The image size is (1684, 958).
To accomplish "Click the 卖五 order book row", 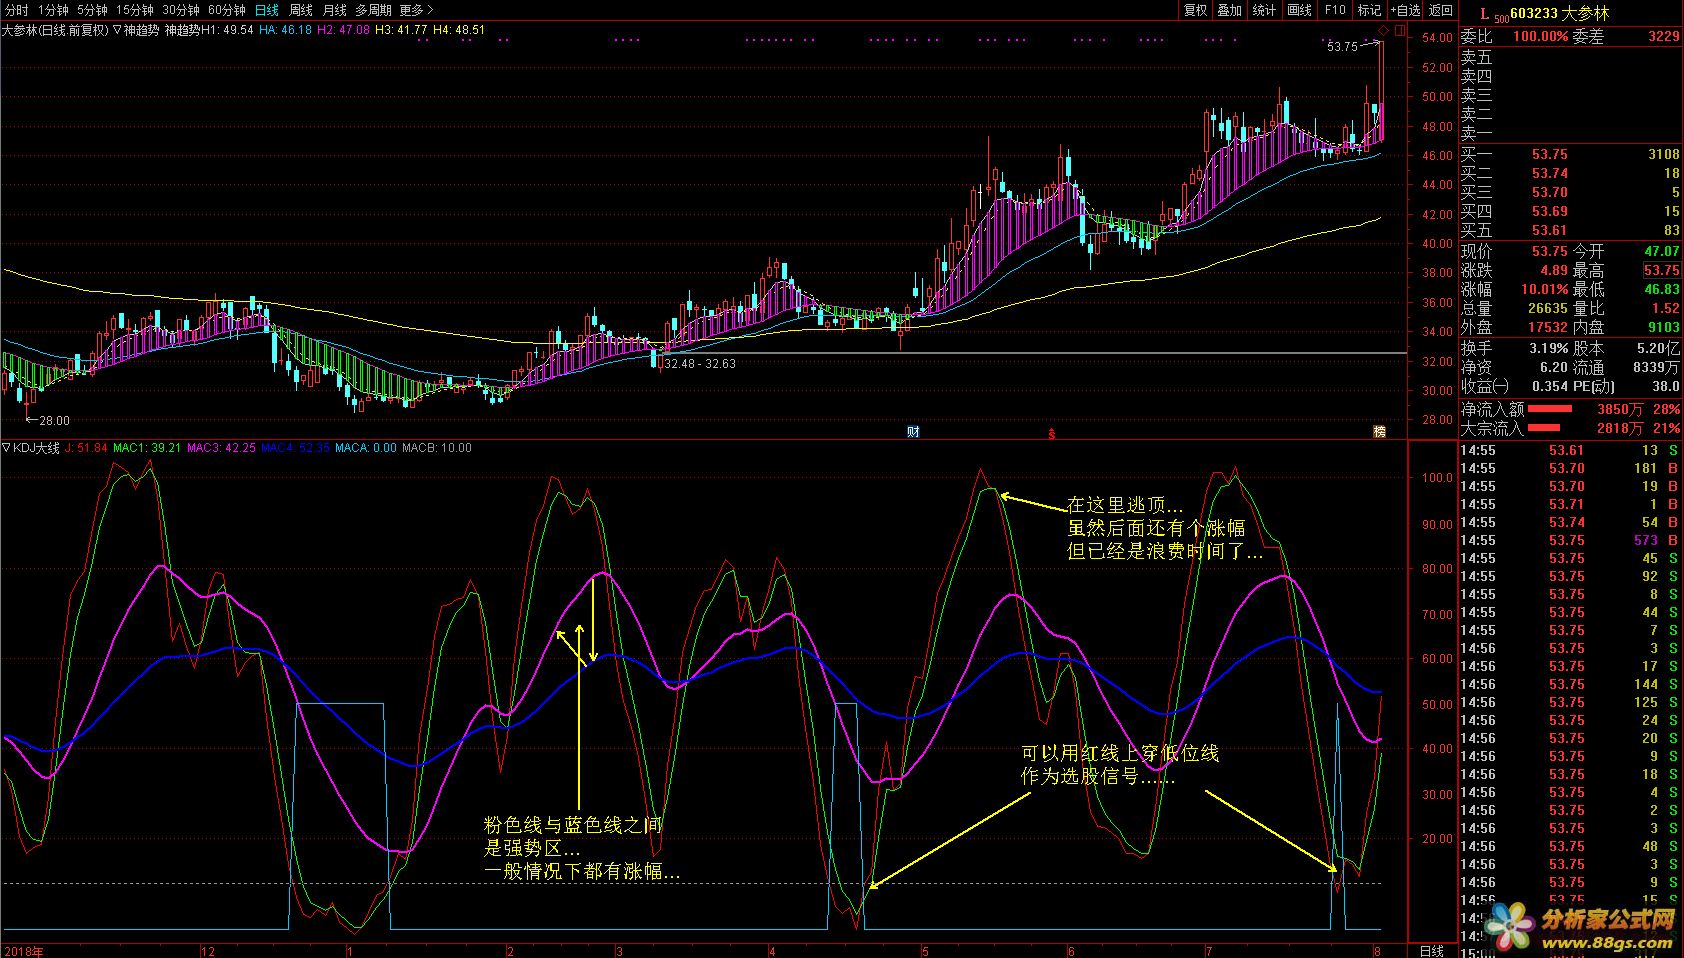I will click(x=1570, y=58).
